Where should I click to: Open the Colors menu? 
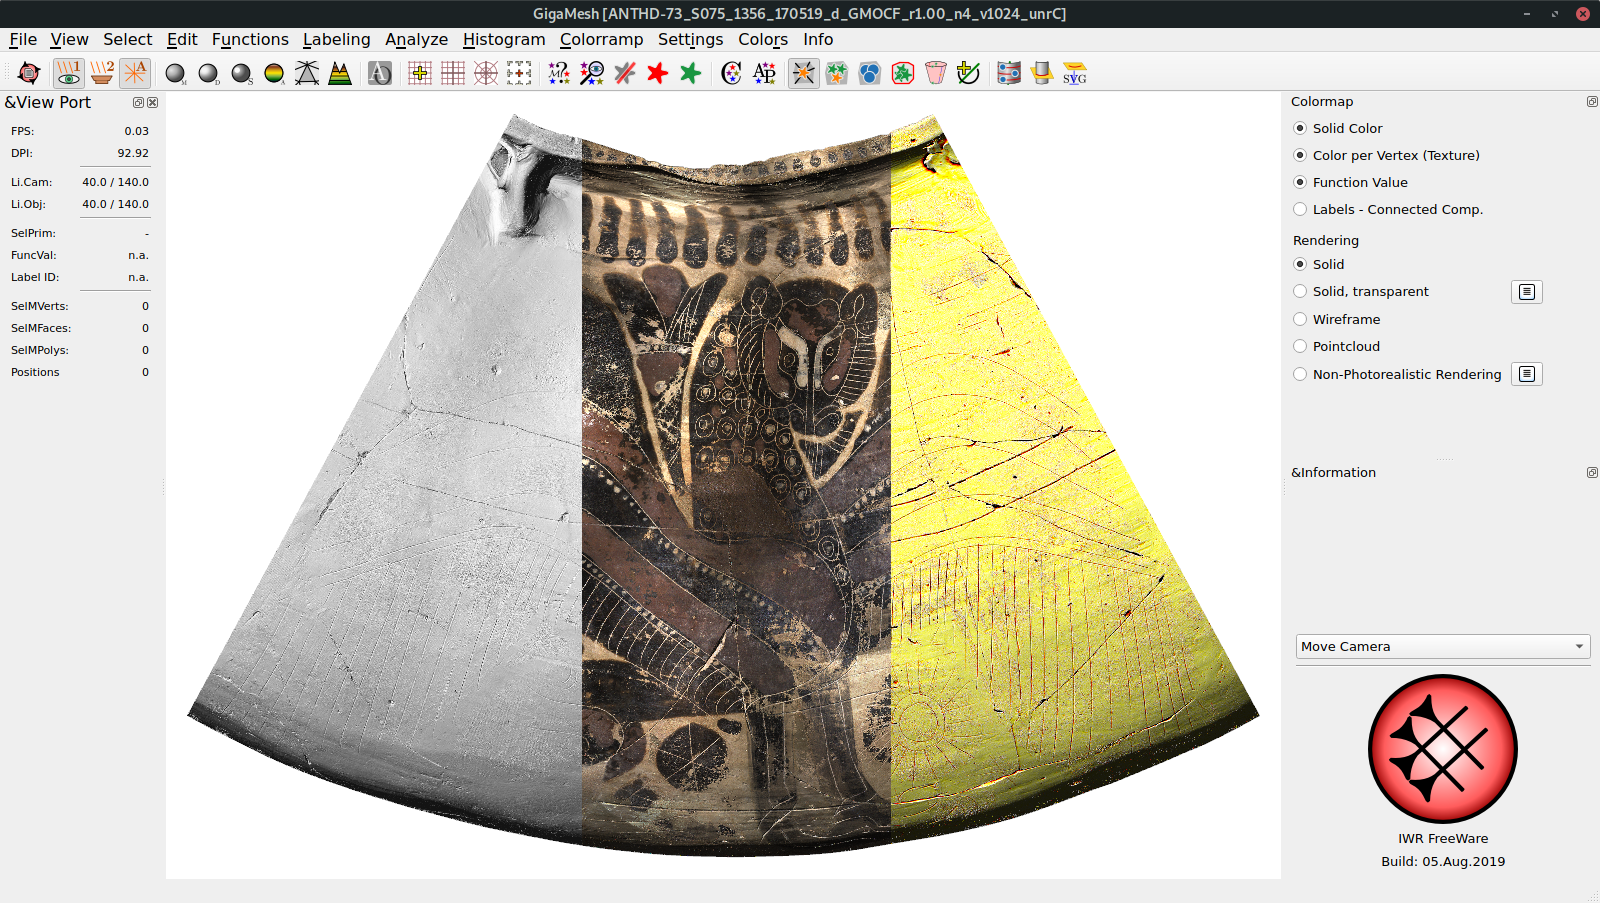click(763, 39)
